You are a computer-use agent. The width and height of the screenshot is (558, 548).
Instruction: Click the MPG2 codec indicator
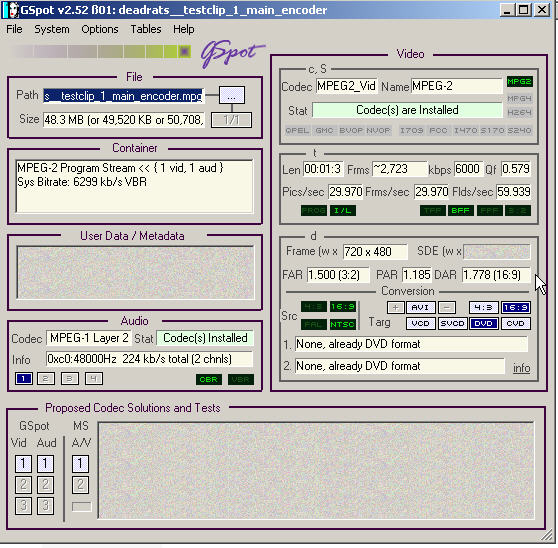(x=519, y=82)
